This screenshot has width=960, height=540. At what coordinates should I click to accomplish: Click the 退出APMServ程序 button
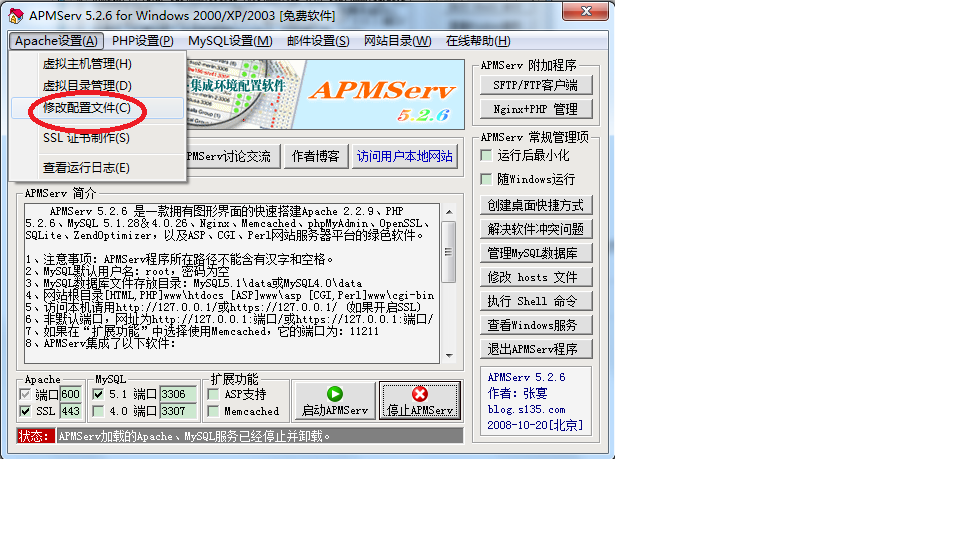coord(536,349)
